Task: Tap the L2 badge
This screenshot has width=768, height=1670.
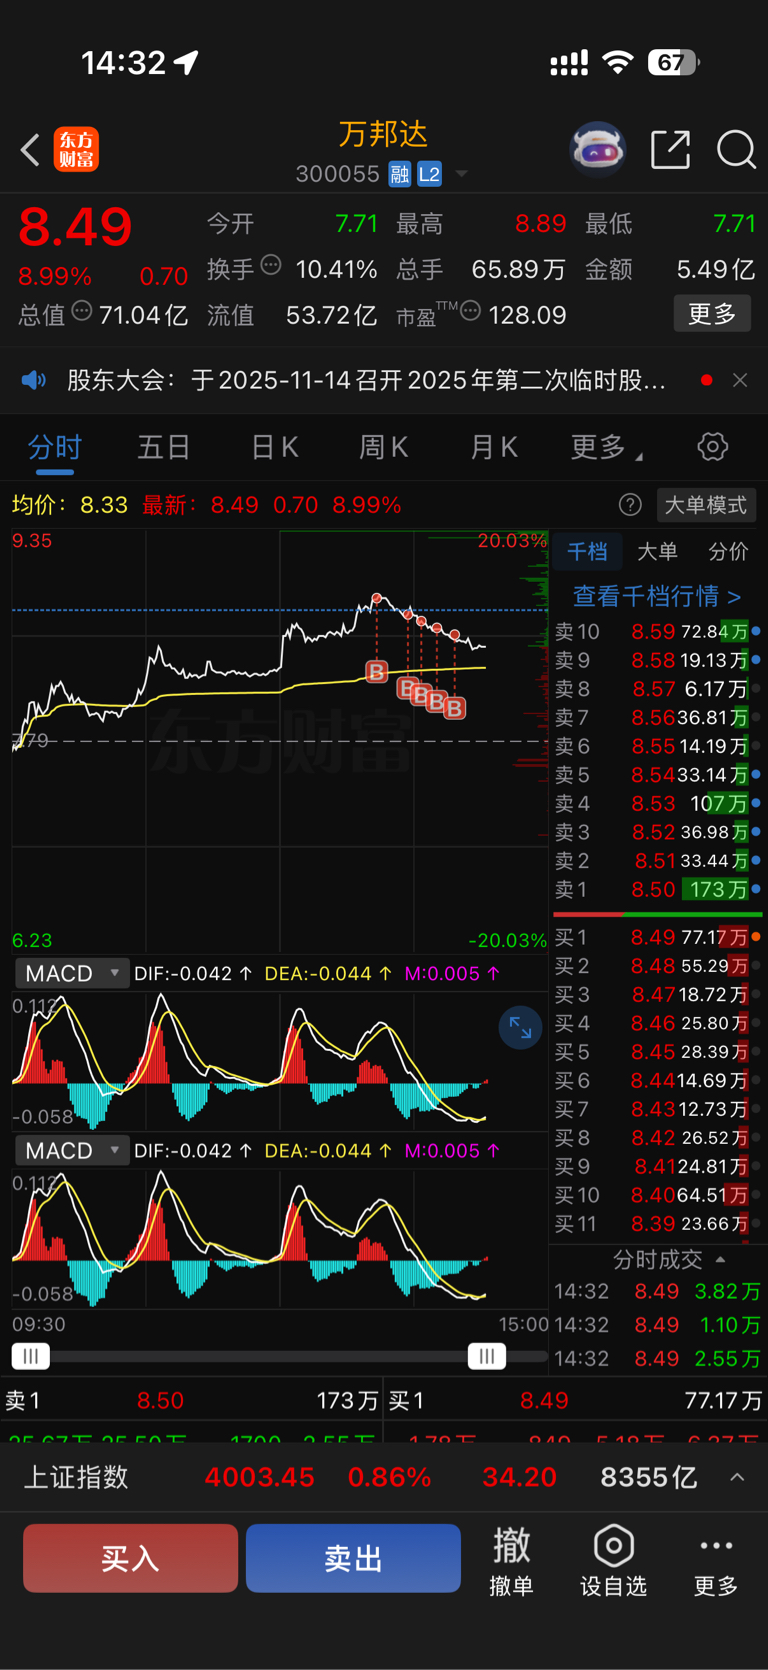Action: [429, 174]
